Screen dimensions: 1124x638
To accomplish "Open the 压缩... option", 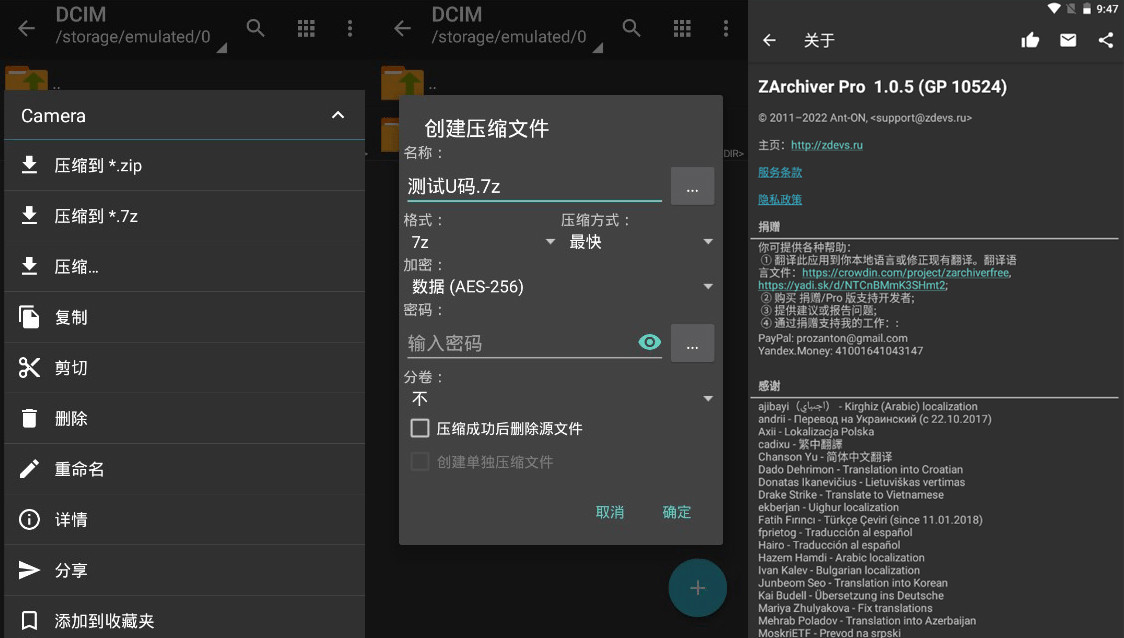I will [x=184, y=267].
